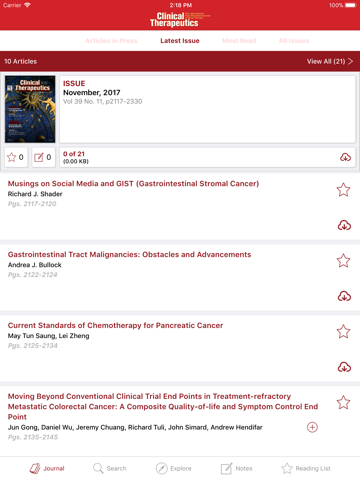
Task: Tap the '10 Articles' header label
Action: [x=21, y=61]
